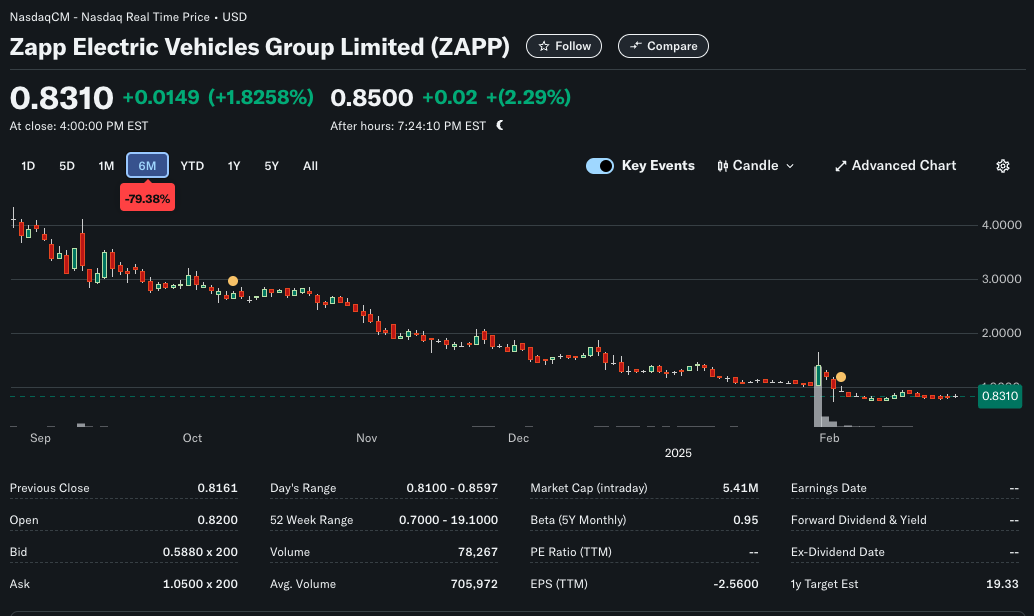
Task: Click the Compare button
Action: pyautogui.click(x=663, y=46)
